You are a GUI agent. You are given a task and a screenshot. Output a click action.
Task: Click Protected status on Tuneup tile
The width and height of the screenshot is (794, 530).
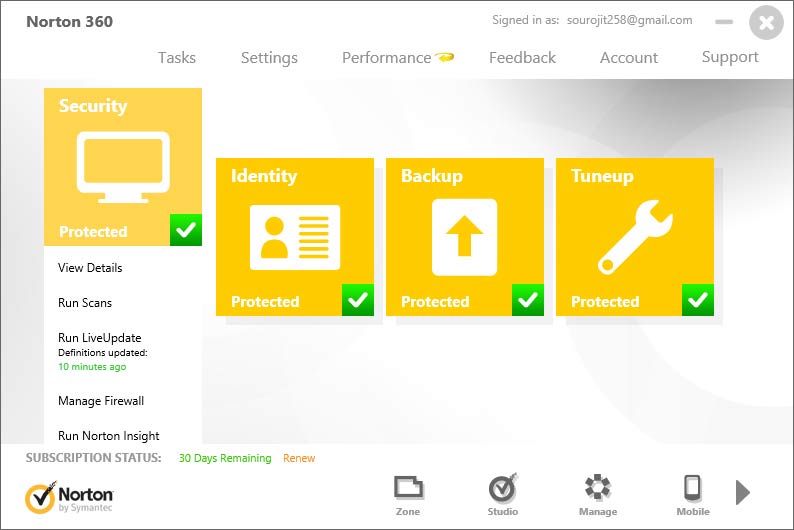click(605, 302)
